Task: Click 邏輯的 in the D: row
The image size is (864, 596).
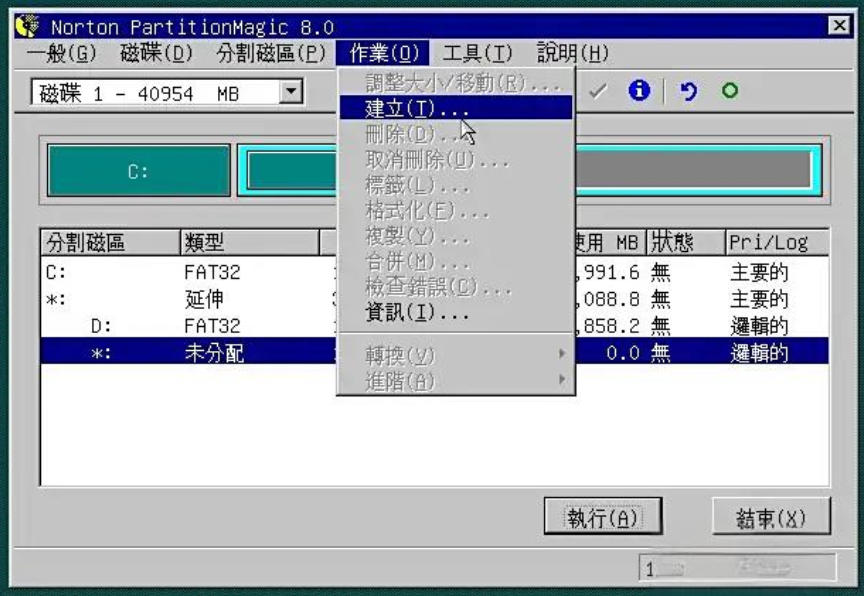Action: point(759,326)
